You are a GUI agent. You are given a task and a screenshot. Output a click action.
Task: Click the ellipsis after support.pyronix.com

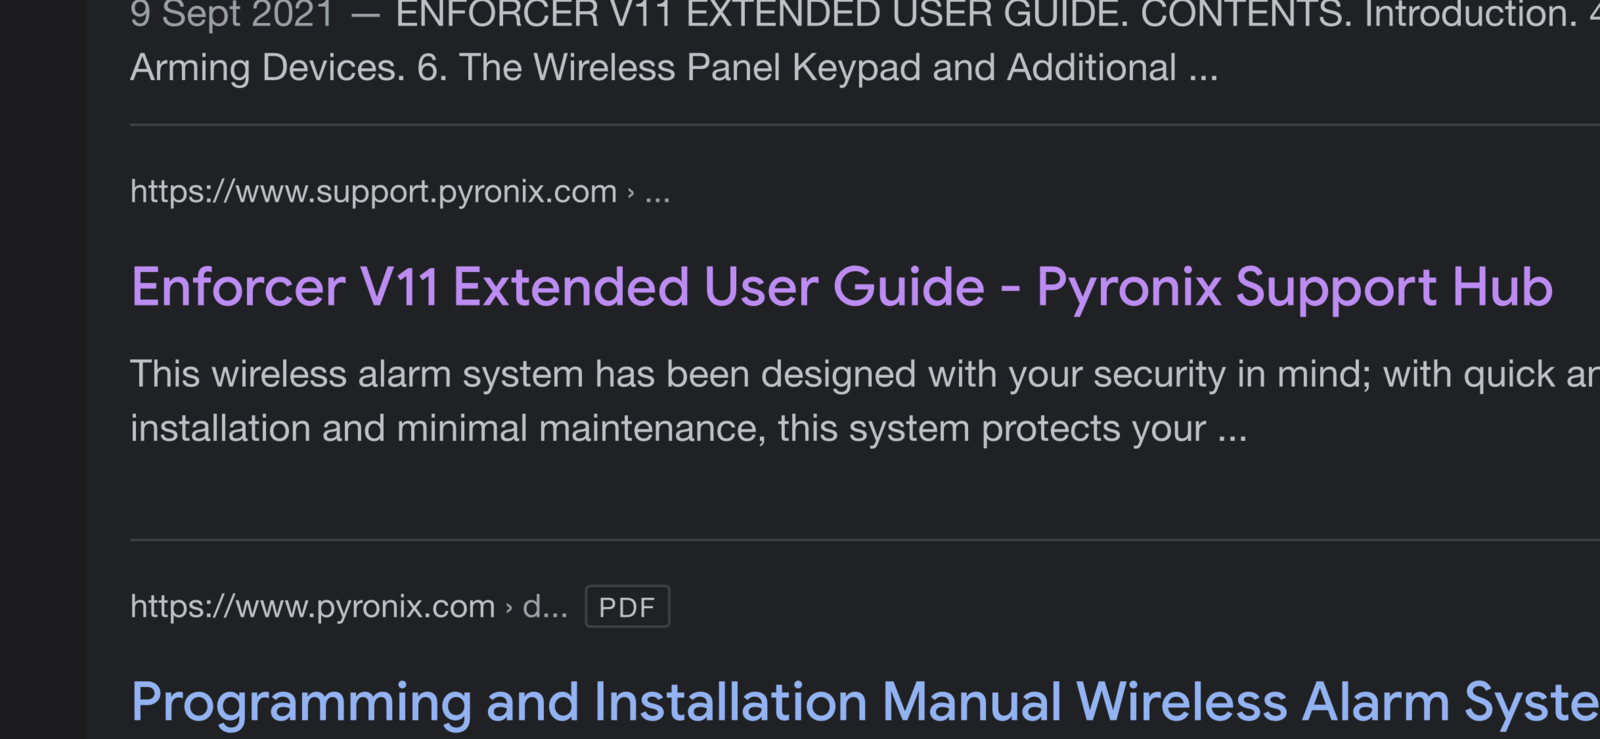click(x=657, y=192)
